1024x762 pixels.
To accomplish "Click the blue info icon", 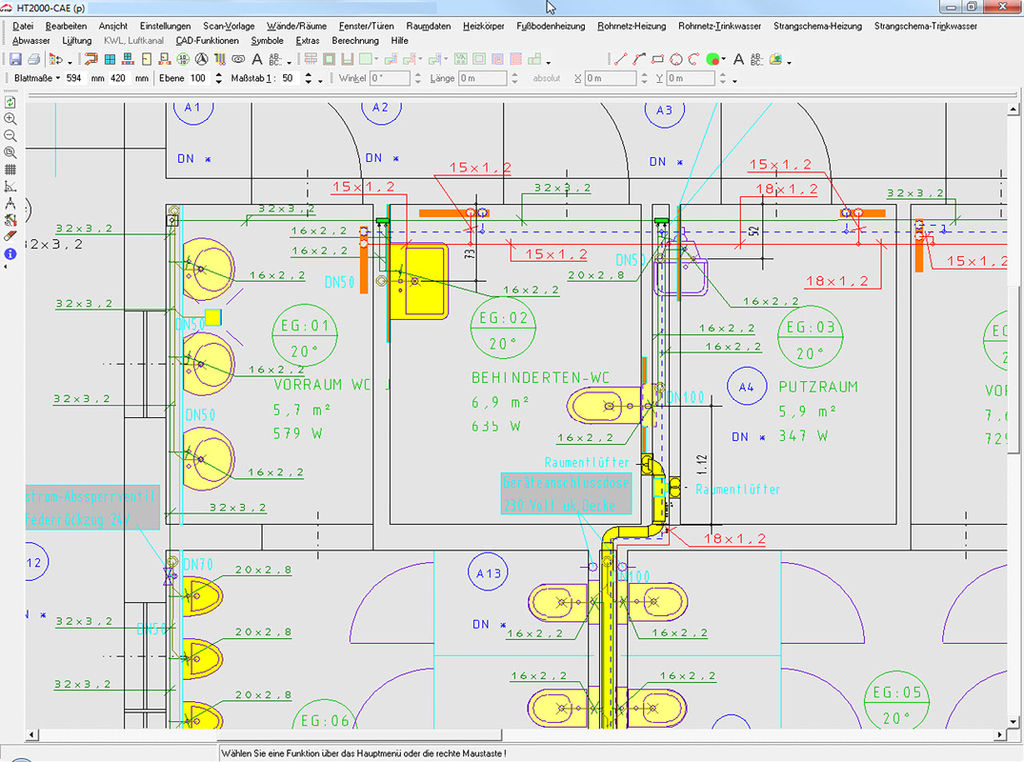I will point(10,254).
